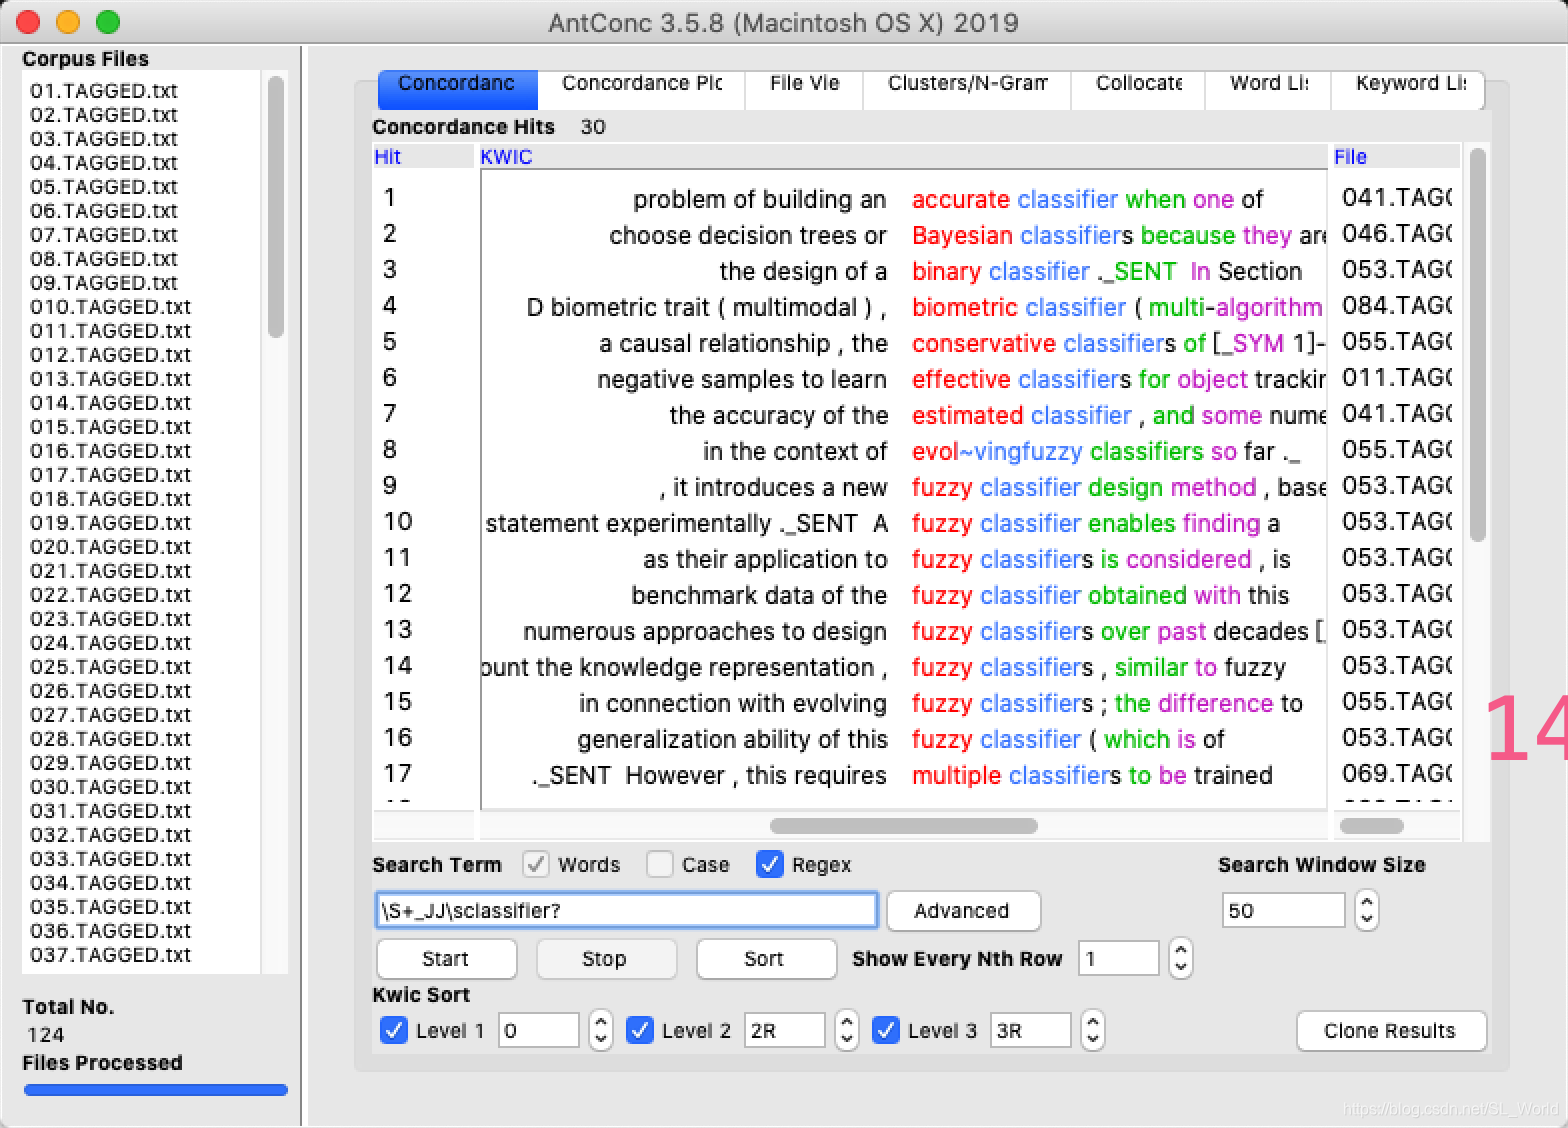Image resolution: width=1568 pixels, height=1128 pixels.
Task: Toggle Kwic Sort Level 2 checkbox
Action: point(640,1030)
